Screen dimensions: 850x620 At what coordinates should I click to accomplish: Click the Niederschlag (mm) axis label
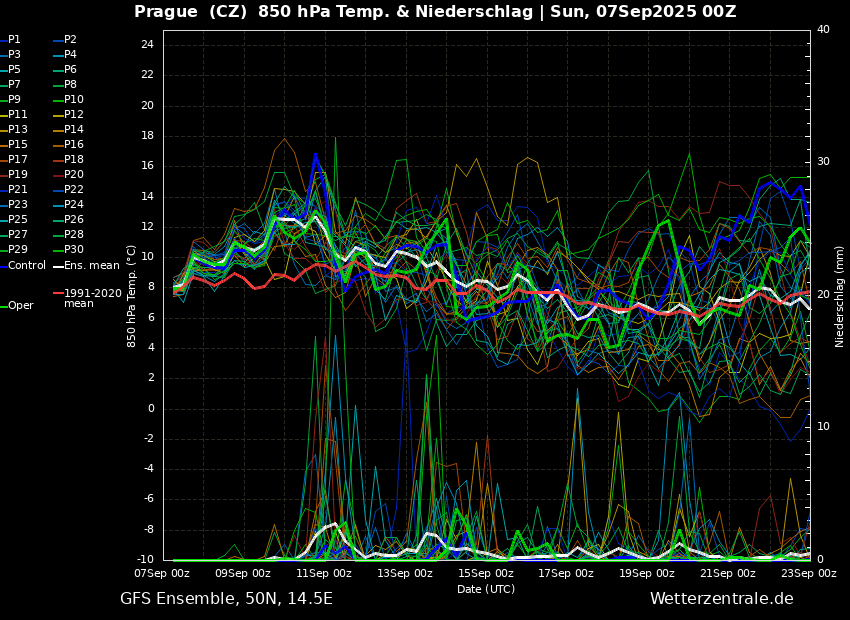click(x=840, y=296)
